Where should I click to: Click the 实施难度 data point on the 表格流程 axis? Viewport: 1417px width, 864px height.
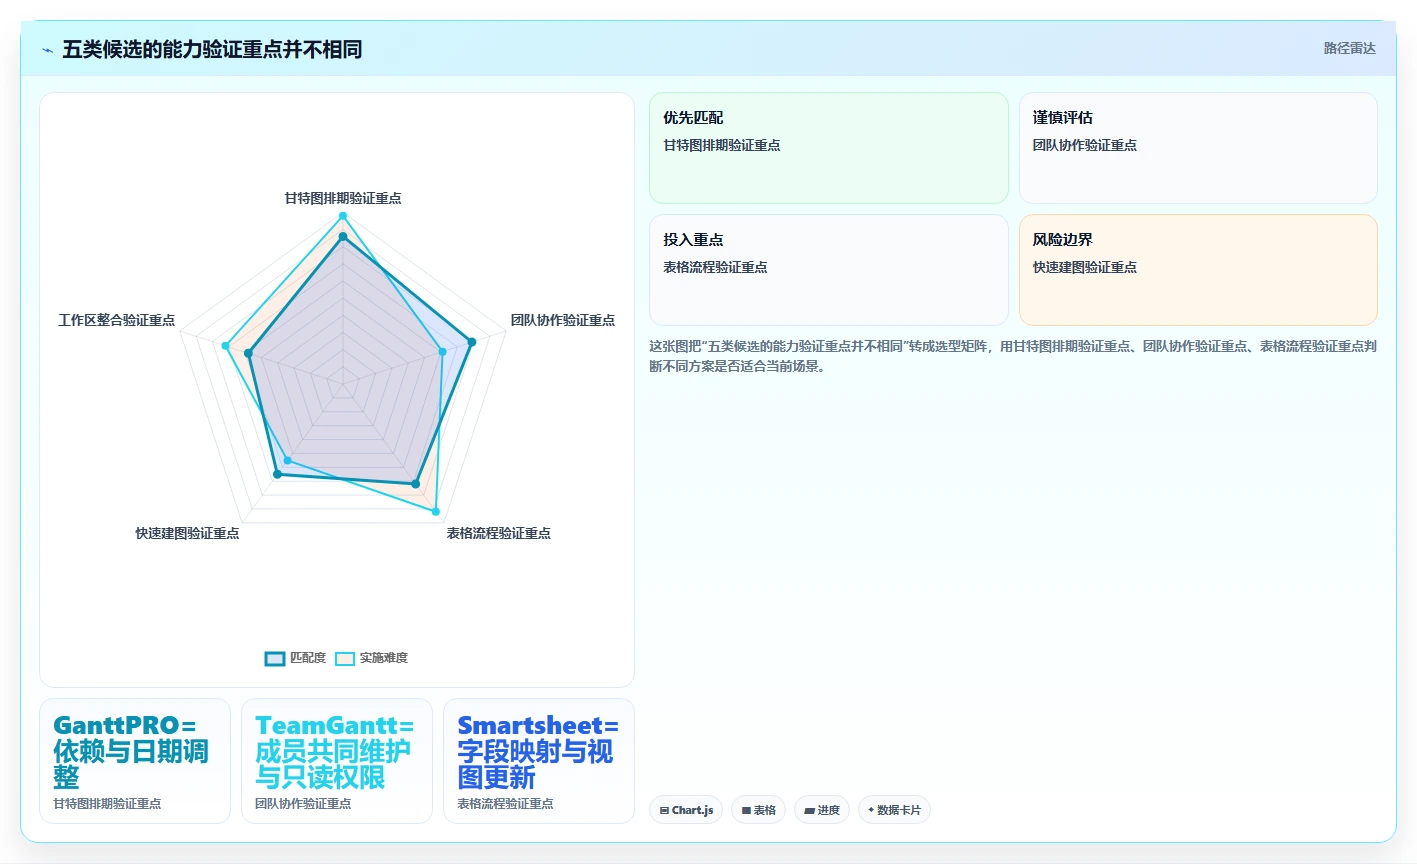coord(436,512)
